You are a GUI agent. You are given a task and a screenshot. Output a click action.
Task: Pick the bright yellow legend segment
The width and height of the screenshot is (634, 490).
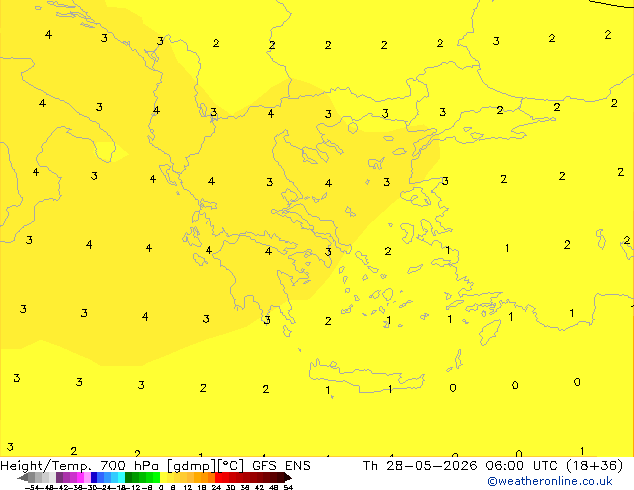163,477
